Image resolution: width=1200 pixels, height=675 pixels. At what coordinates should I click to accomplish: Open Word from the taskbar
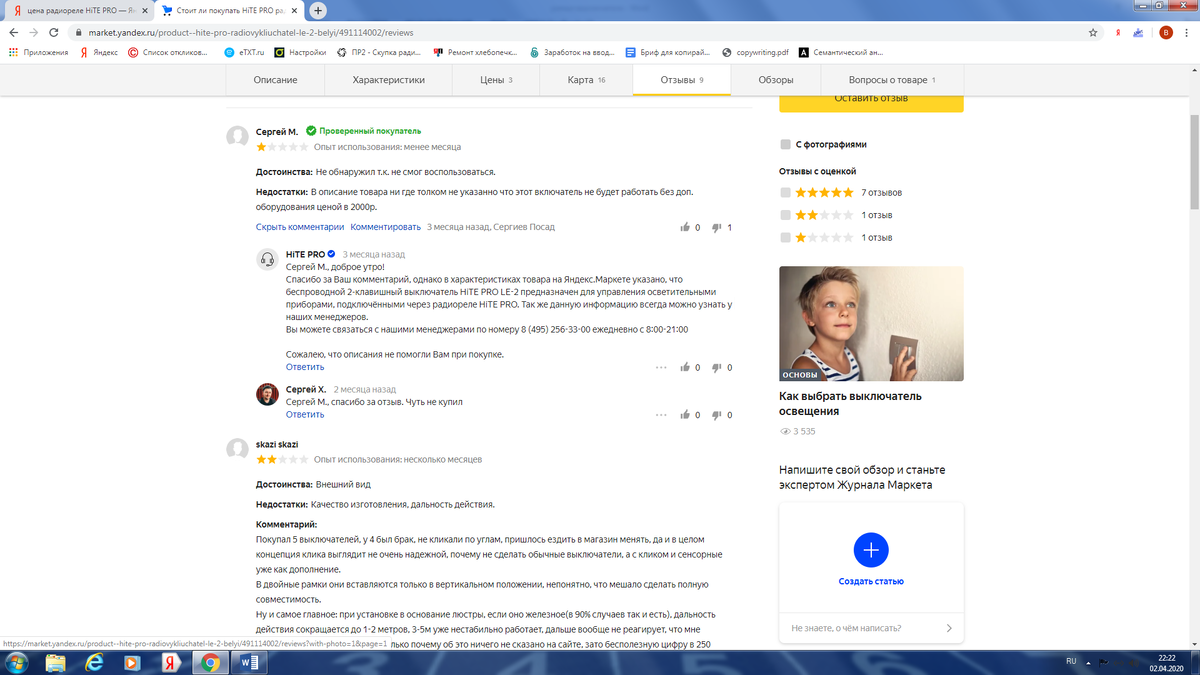pos(247,662)
